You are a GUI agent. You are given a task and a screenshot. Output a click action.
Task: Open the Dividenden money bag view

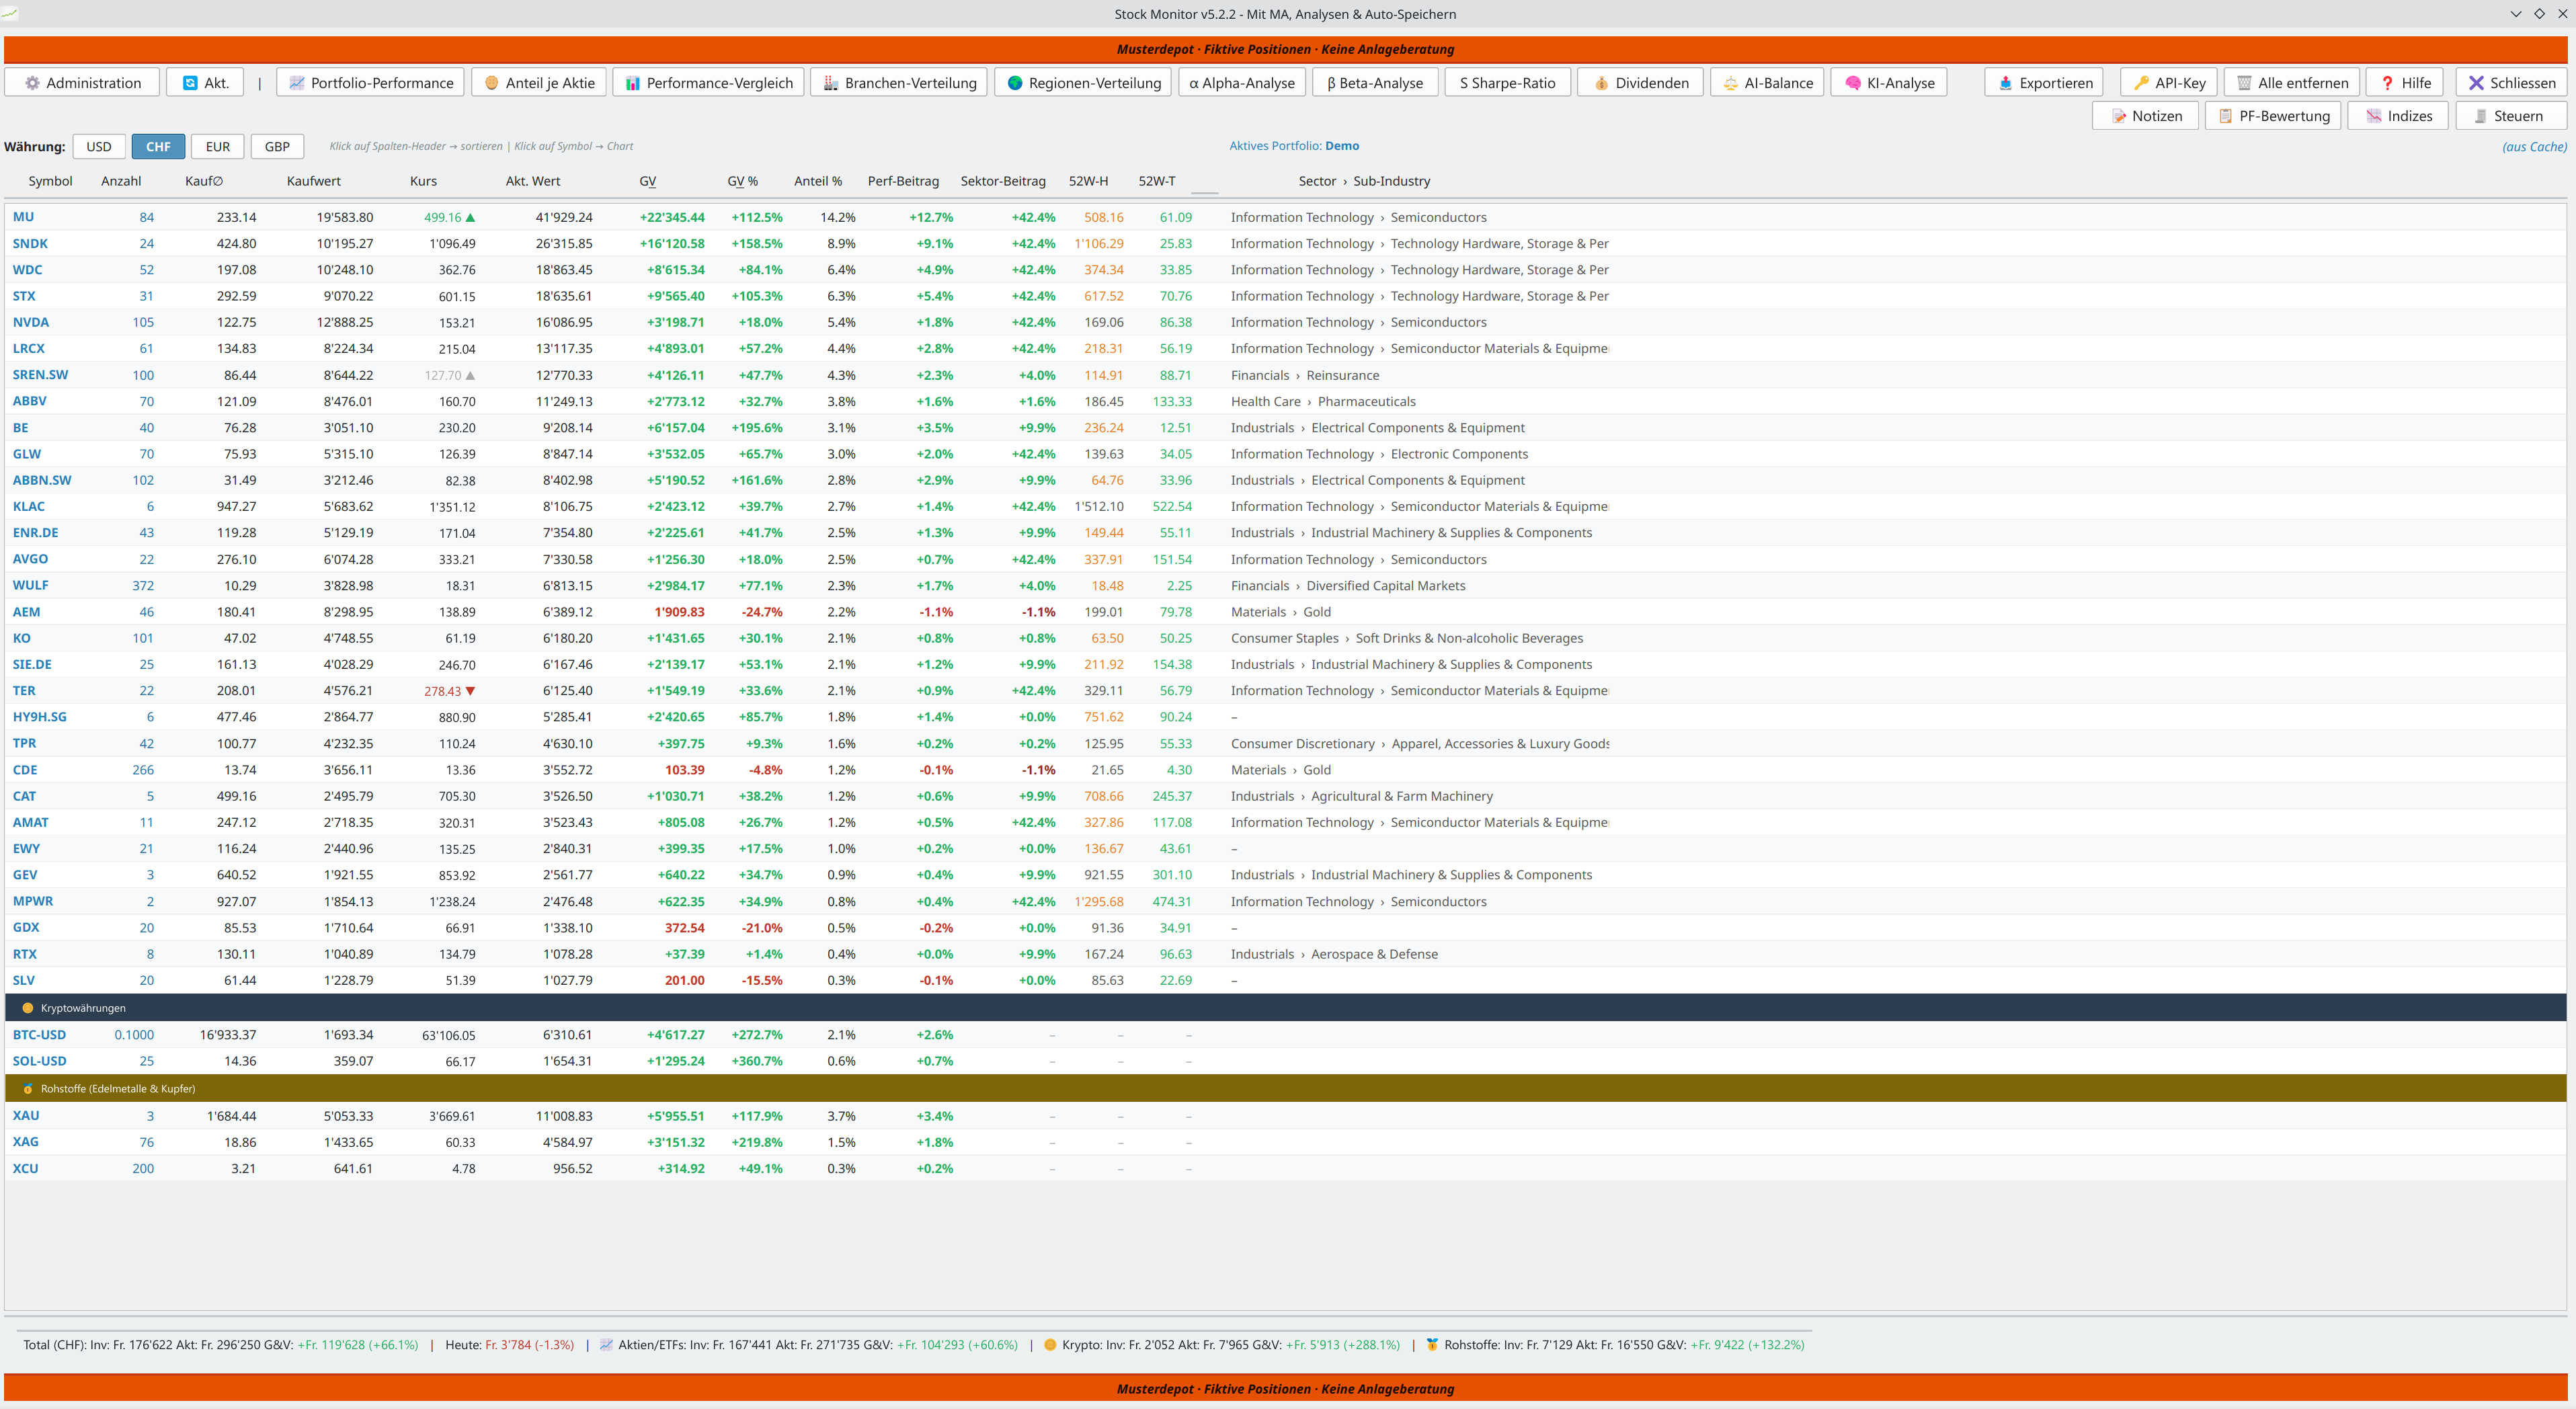(x=1640, y=83)
